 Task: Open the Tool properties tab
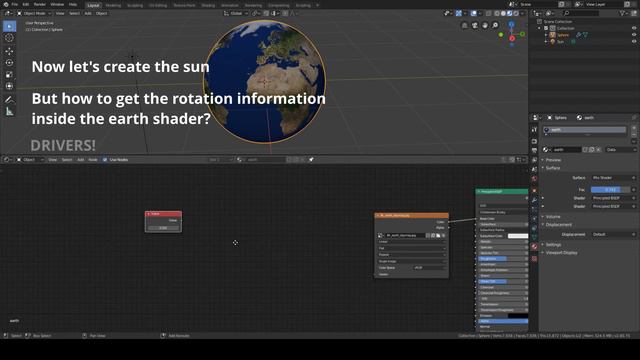coord(534,130)
